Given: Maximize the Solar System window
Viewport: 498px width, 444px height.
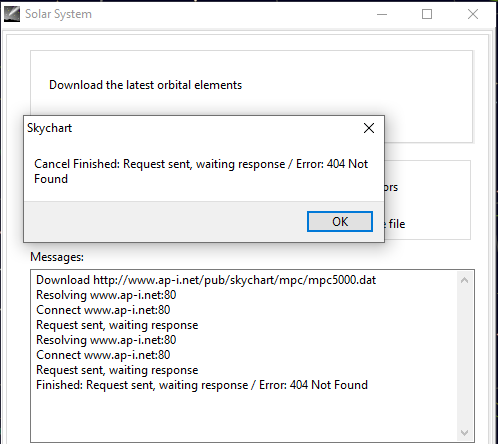Looking at the screenshot, I should pyautogui.click(x=427, y=14).
